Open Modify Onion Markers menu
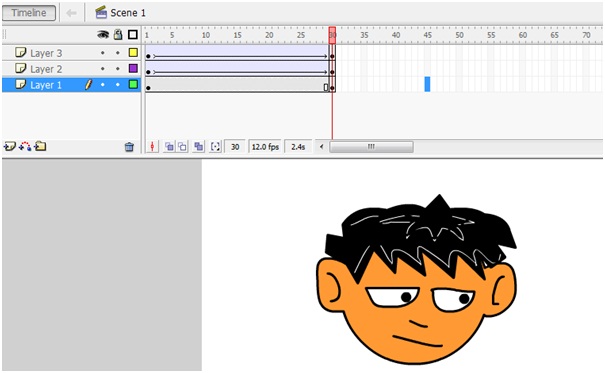The width and height of the screenshot is (605, 373). 215,147
